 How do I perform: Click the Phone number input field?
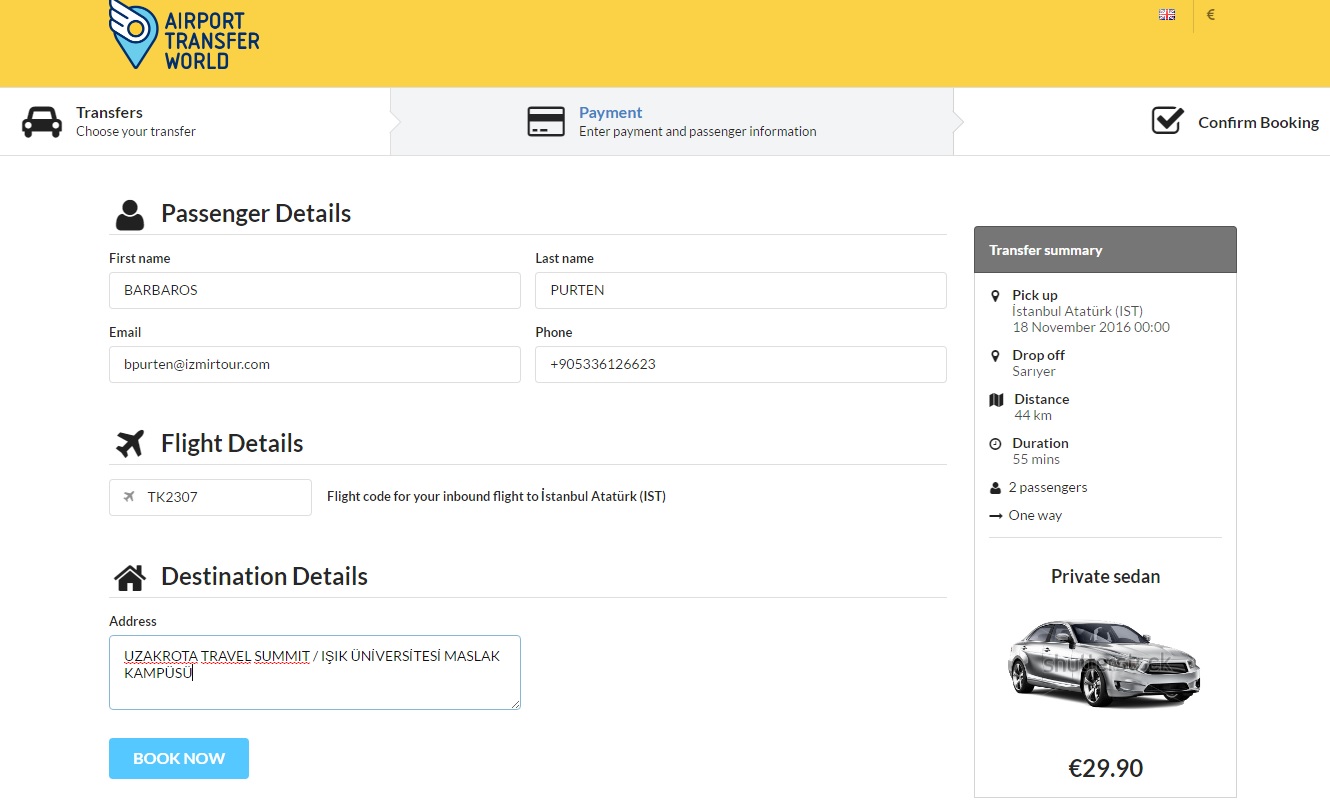(x=740, y=365)
